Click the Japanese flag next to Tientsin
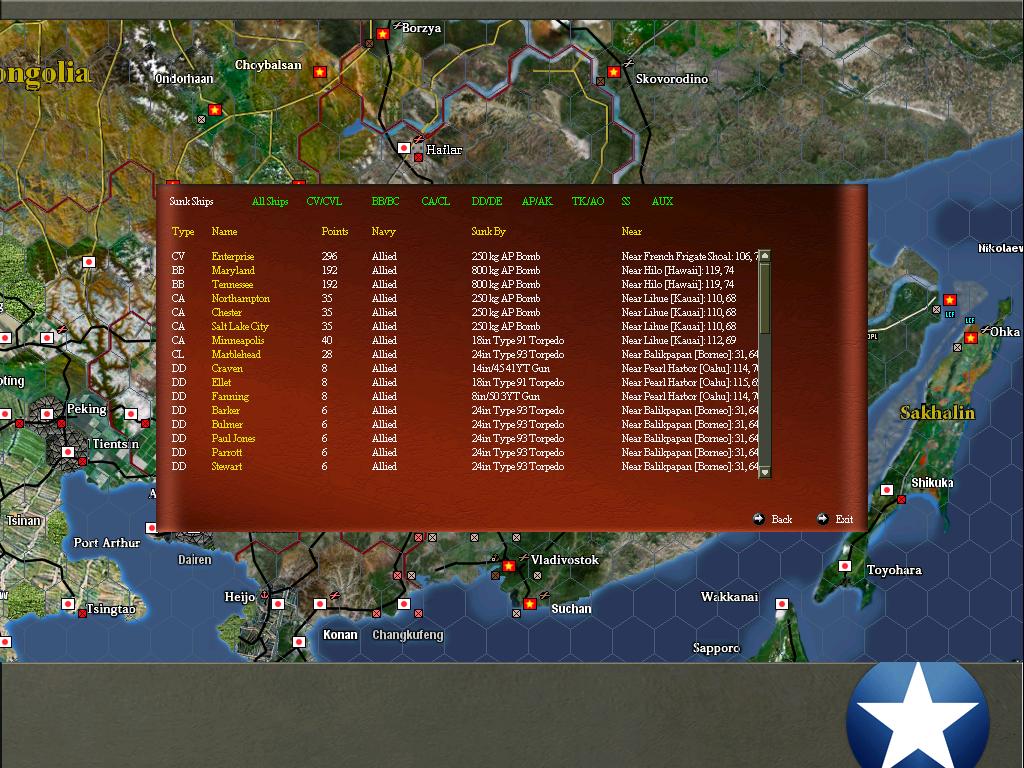The image size is (1024, 768). pyautogui.click(x=68, y=452)
